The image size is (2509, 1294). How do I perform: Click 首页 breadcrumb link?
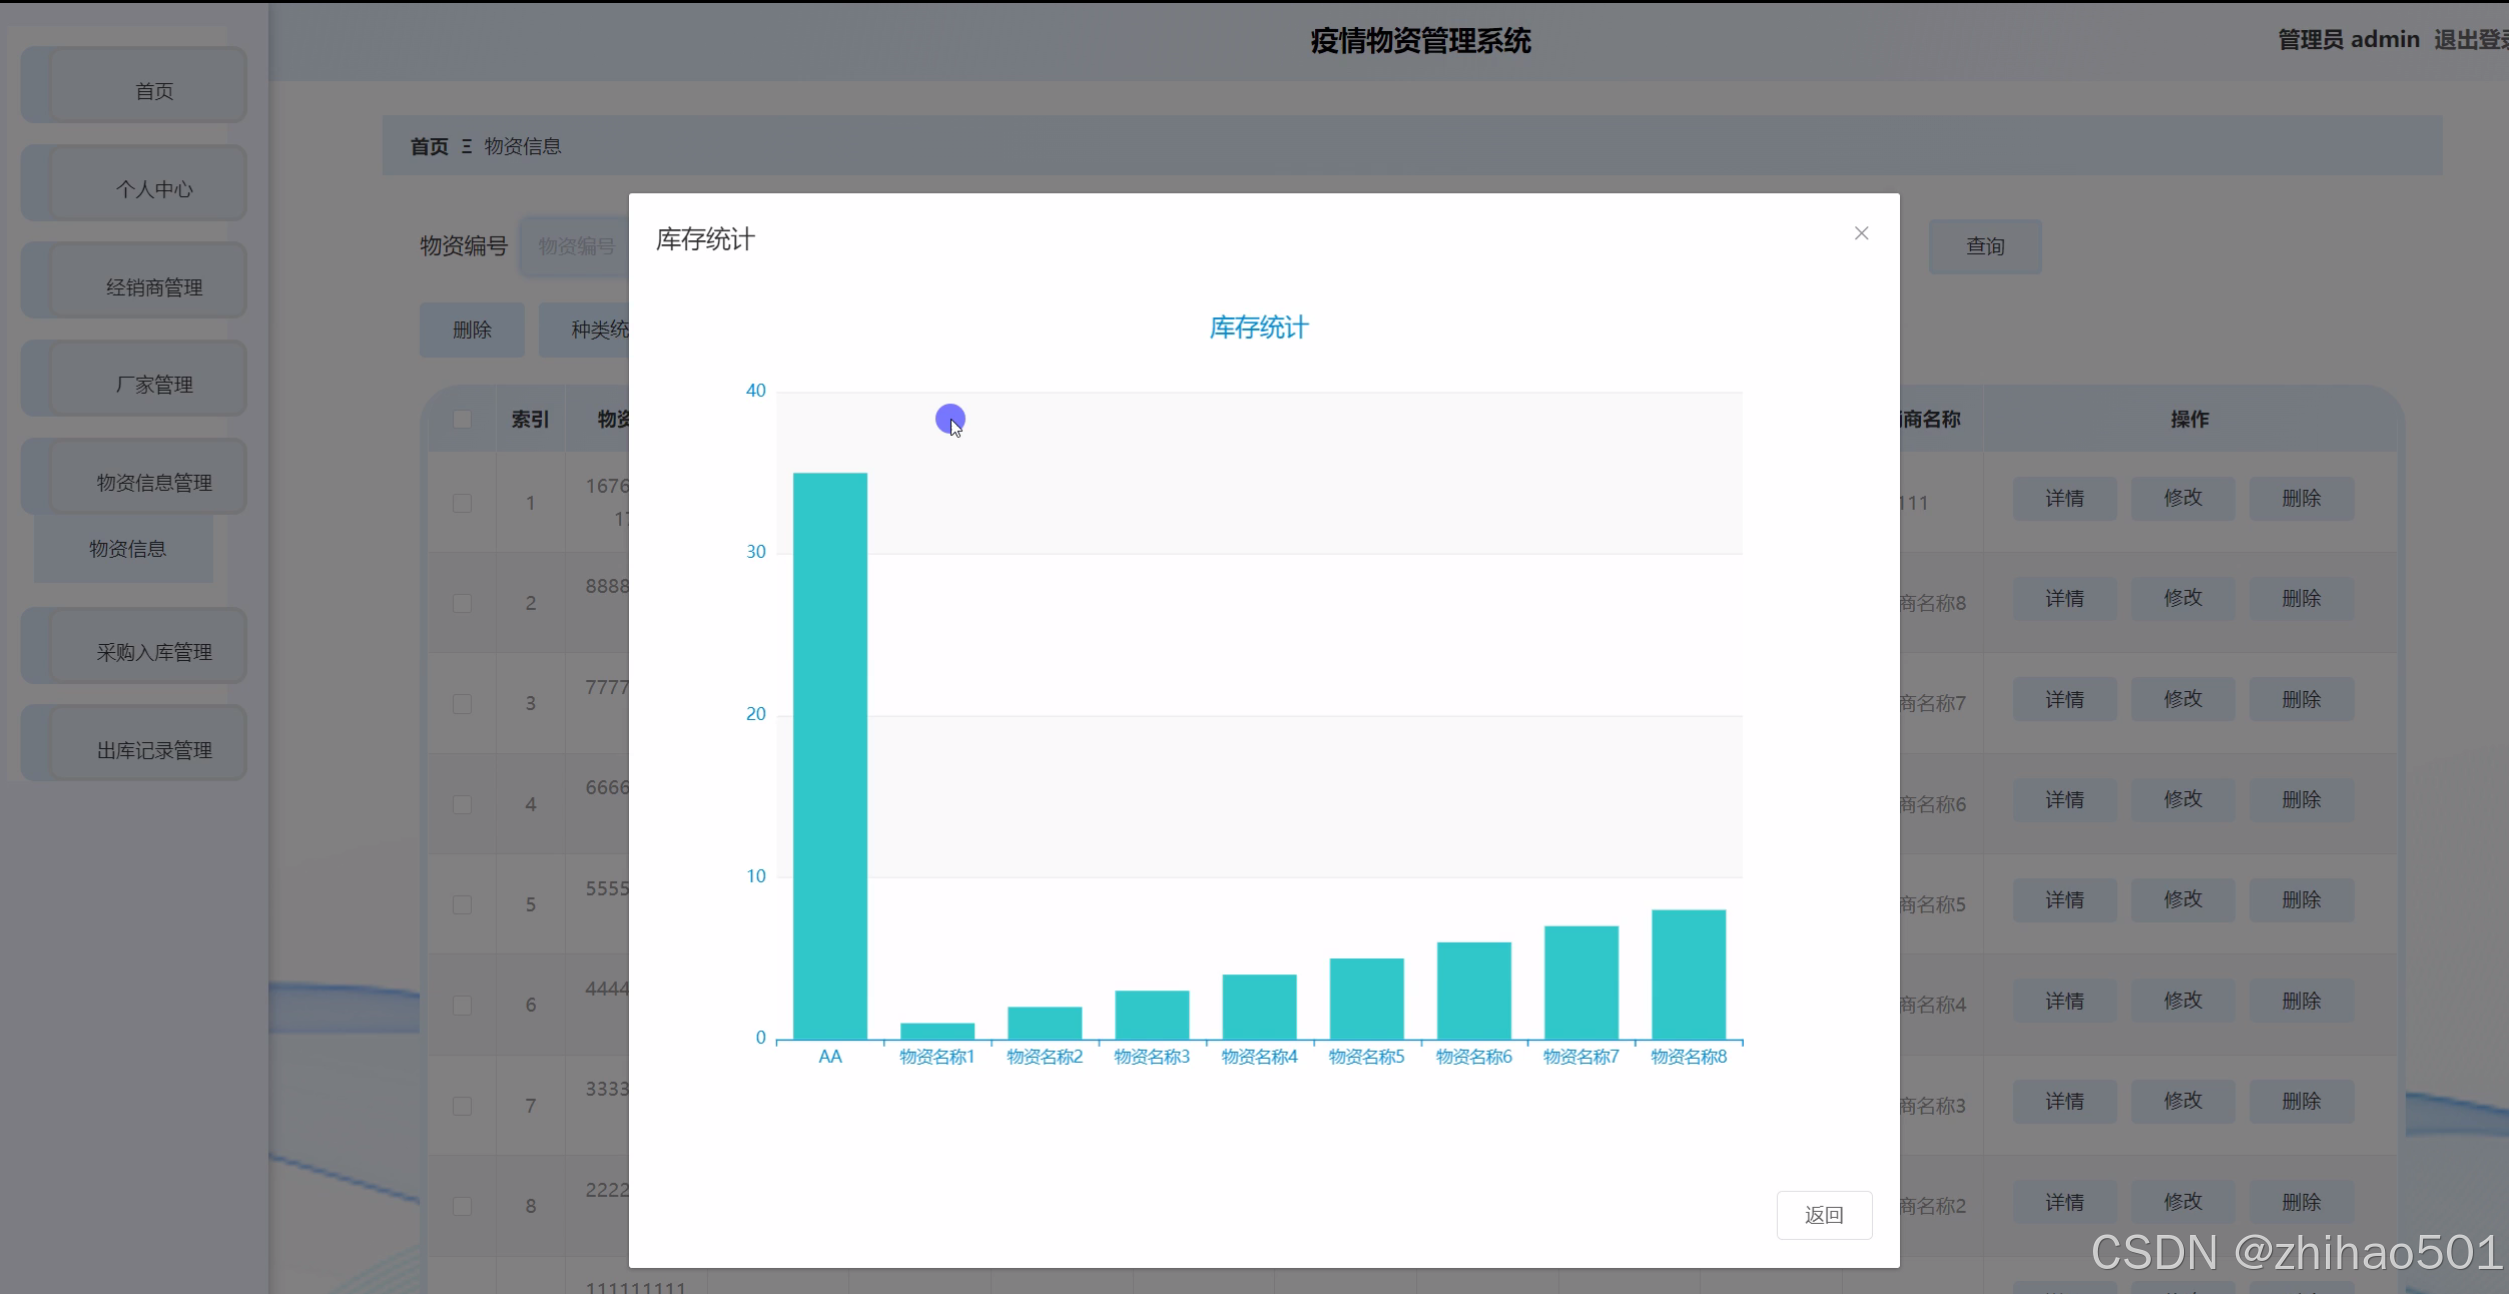[x=429, y=146]
